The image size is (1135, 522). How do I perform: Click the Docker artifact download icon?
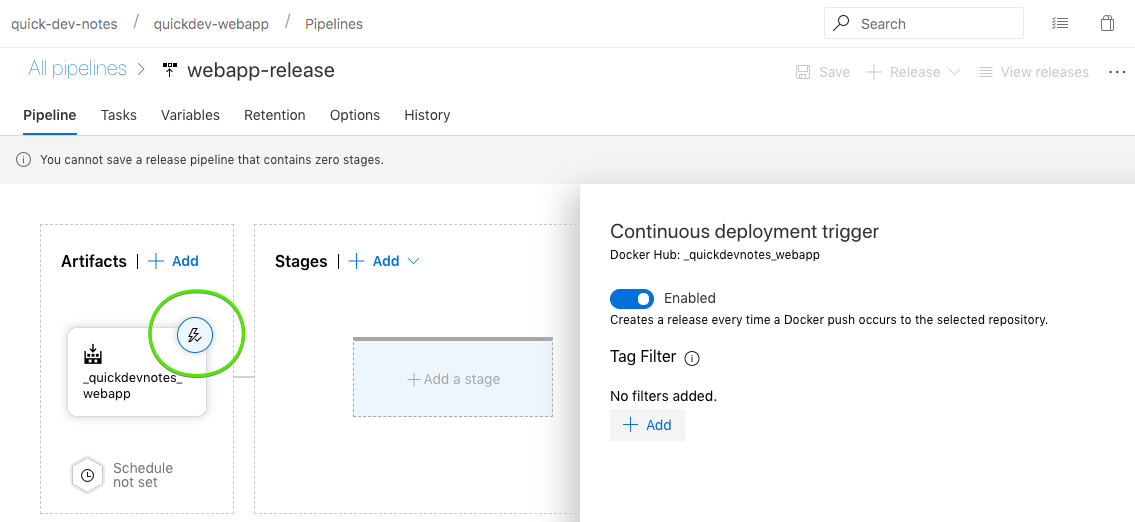pos(93,354)
